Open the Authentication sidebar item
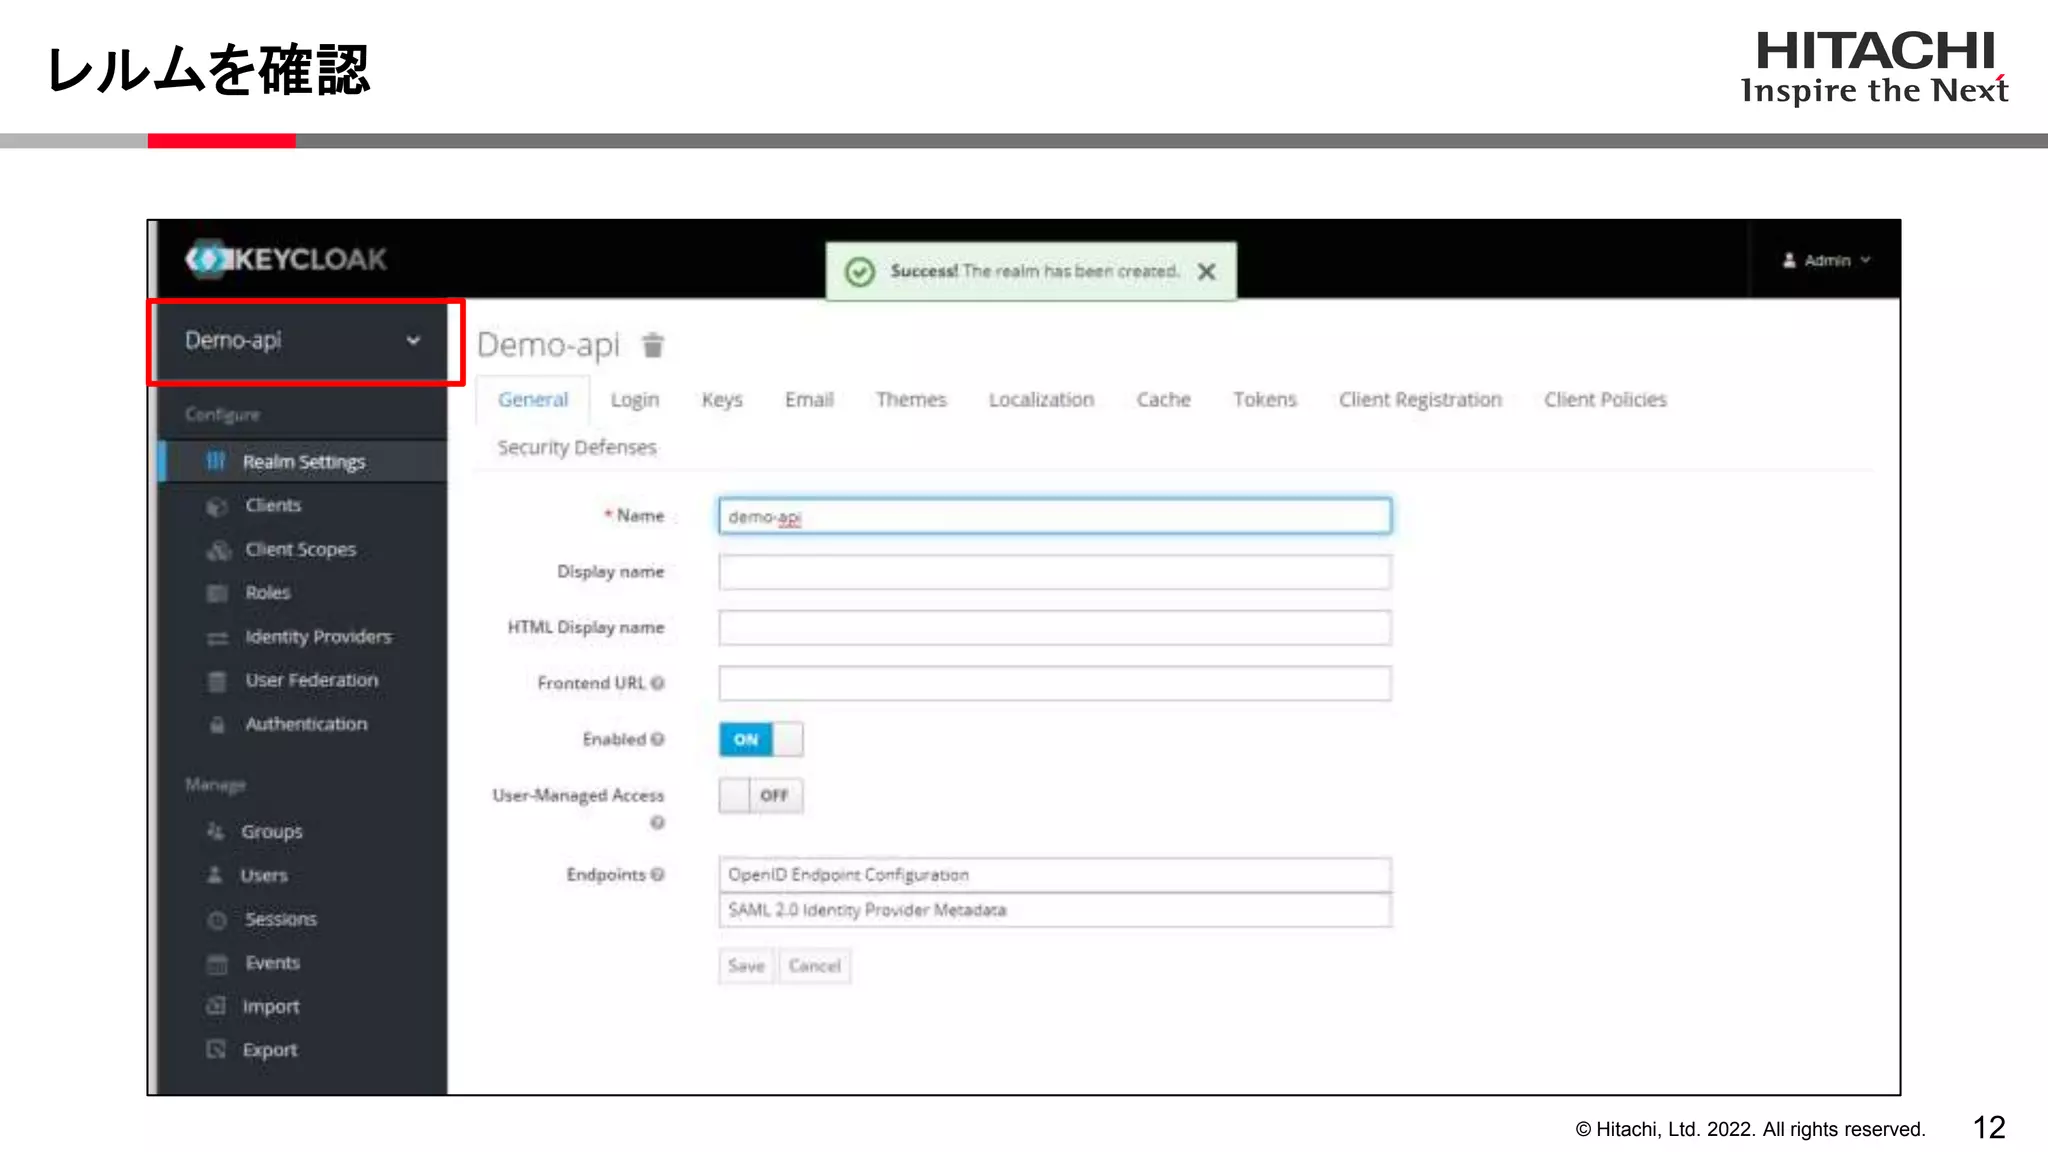2048x1152 pixels. pyautogui.click(x=306, y=724)
